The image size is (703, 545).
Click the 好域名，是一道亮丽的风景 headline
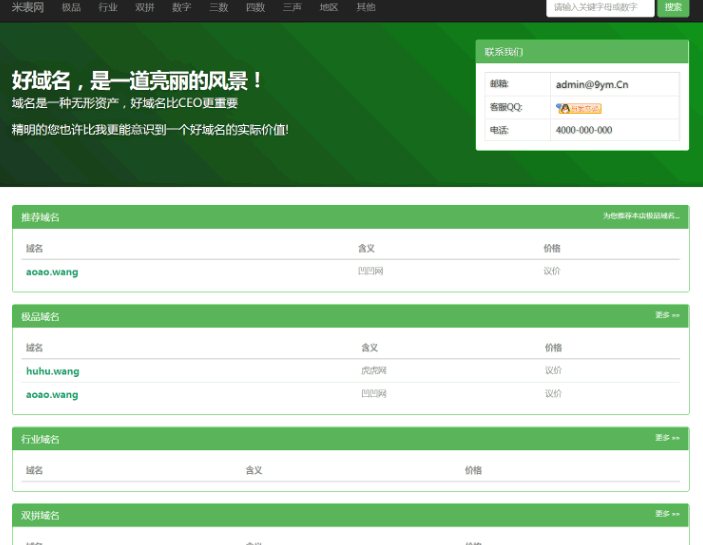click(x=137, y=81)
